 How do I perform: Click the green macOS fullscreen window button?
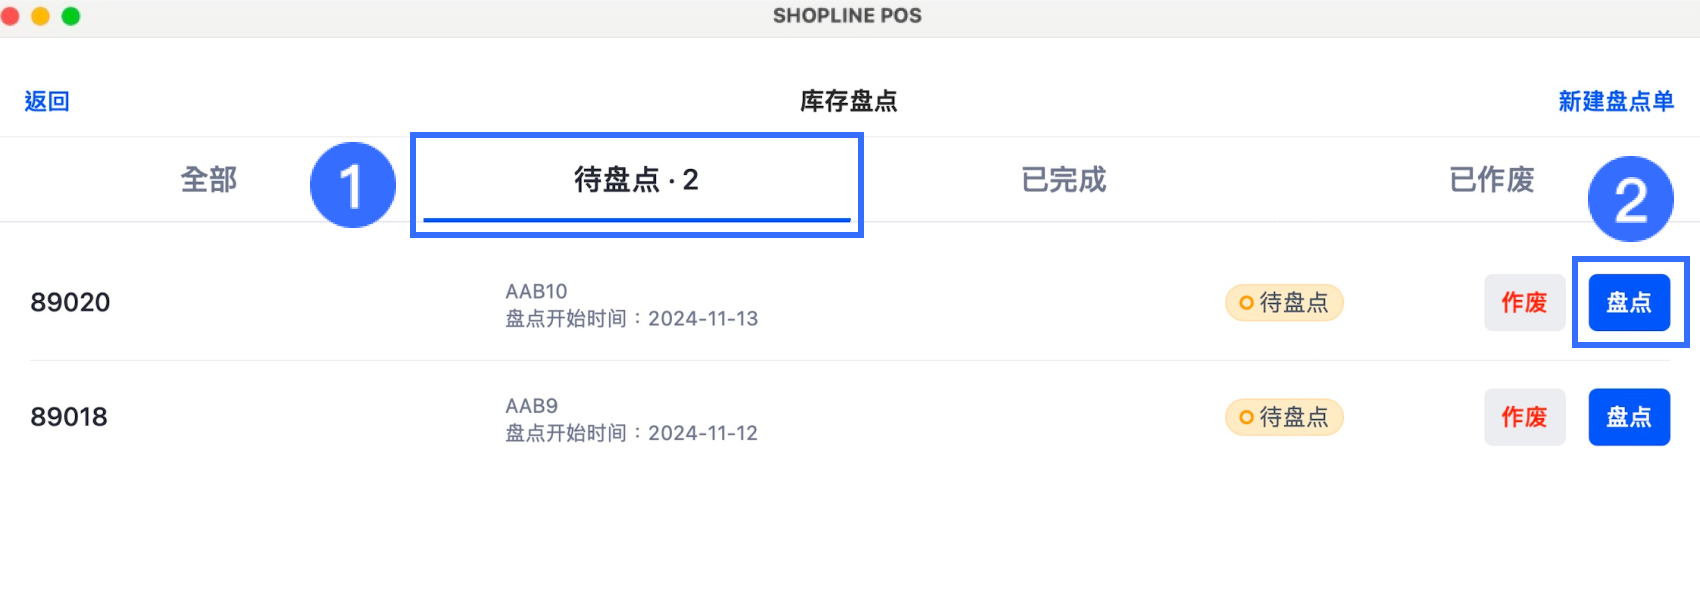pyautogui.click(x=71, y=16)
